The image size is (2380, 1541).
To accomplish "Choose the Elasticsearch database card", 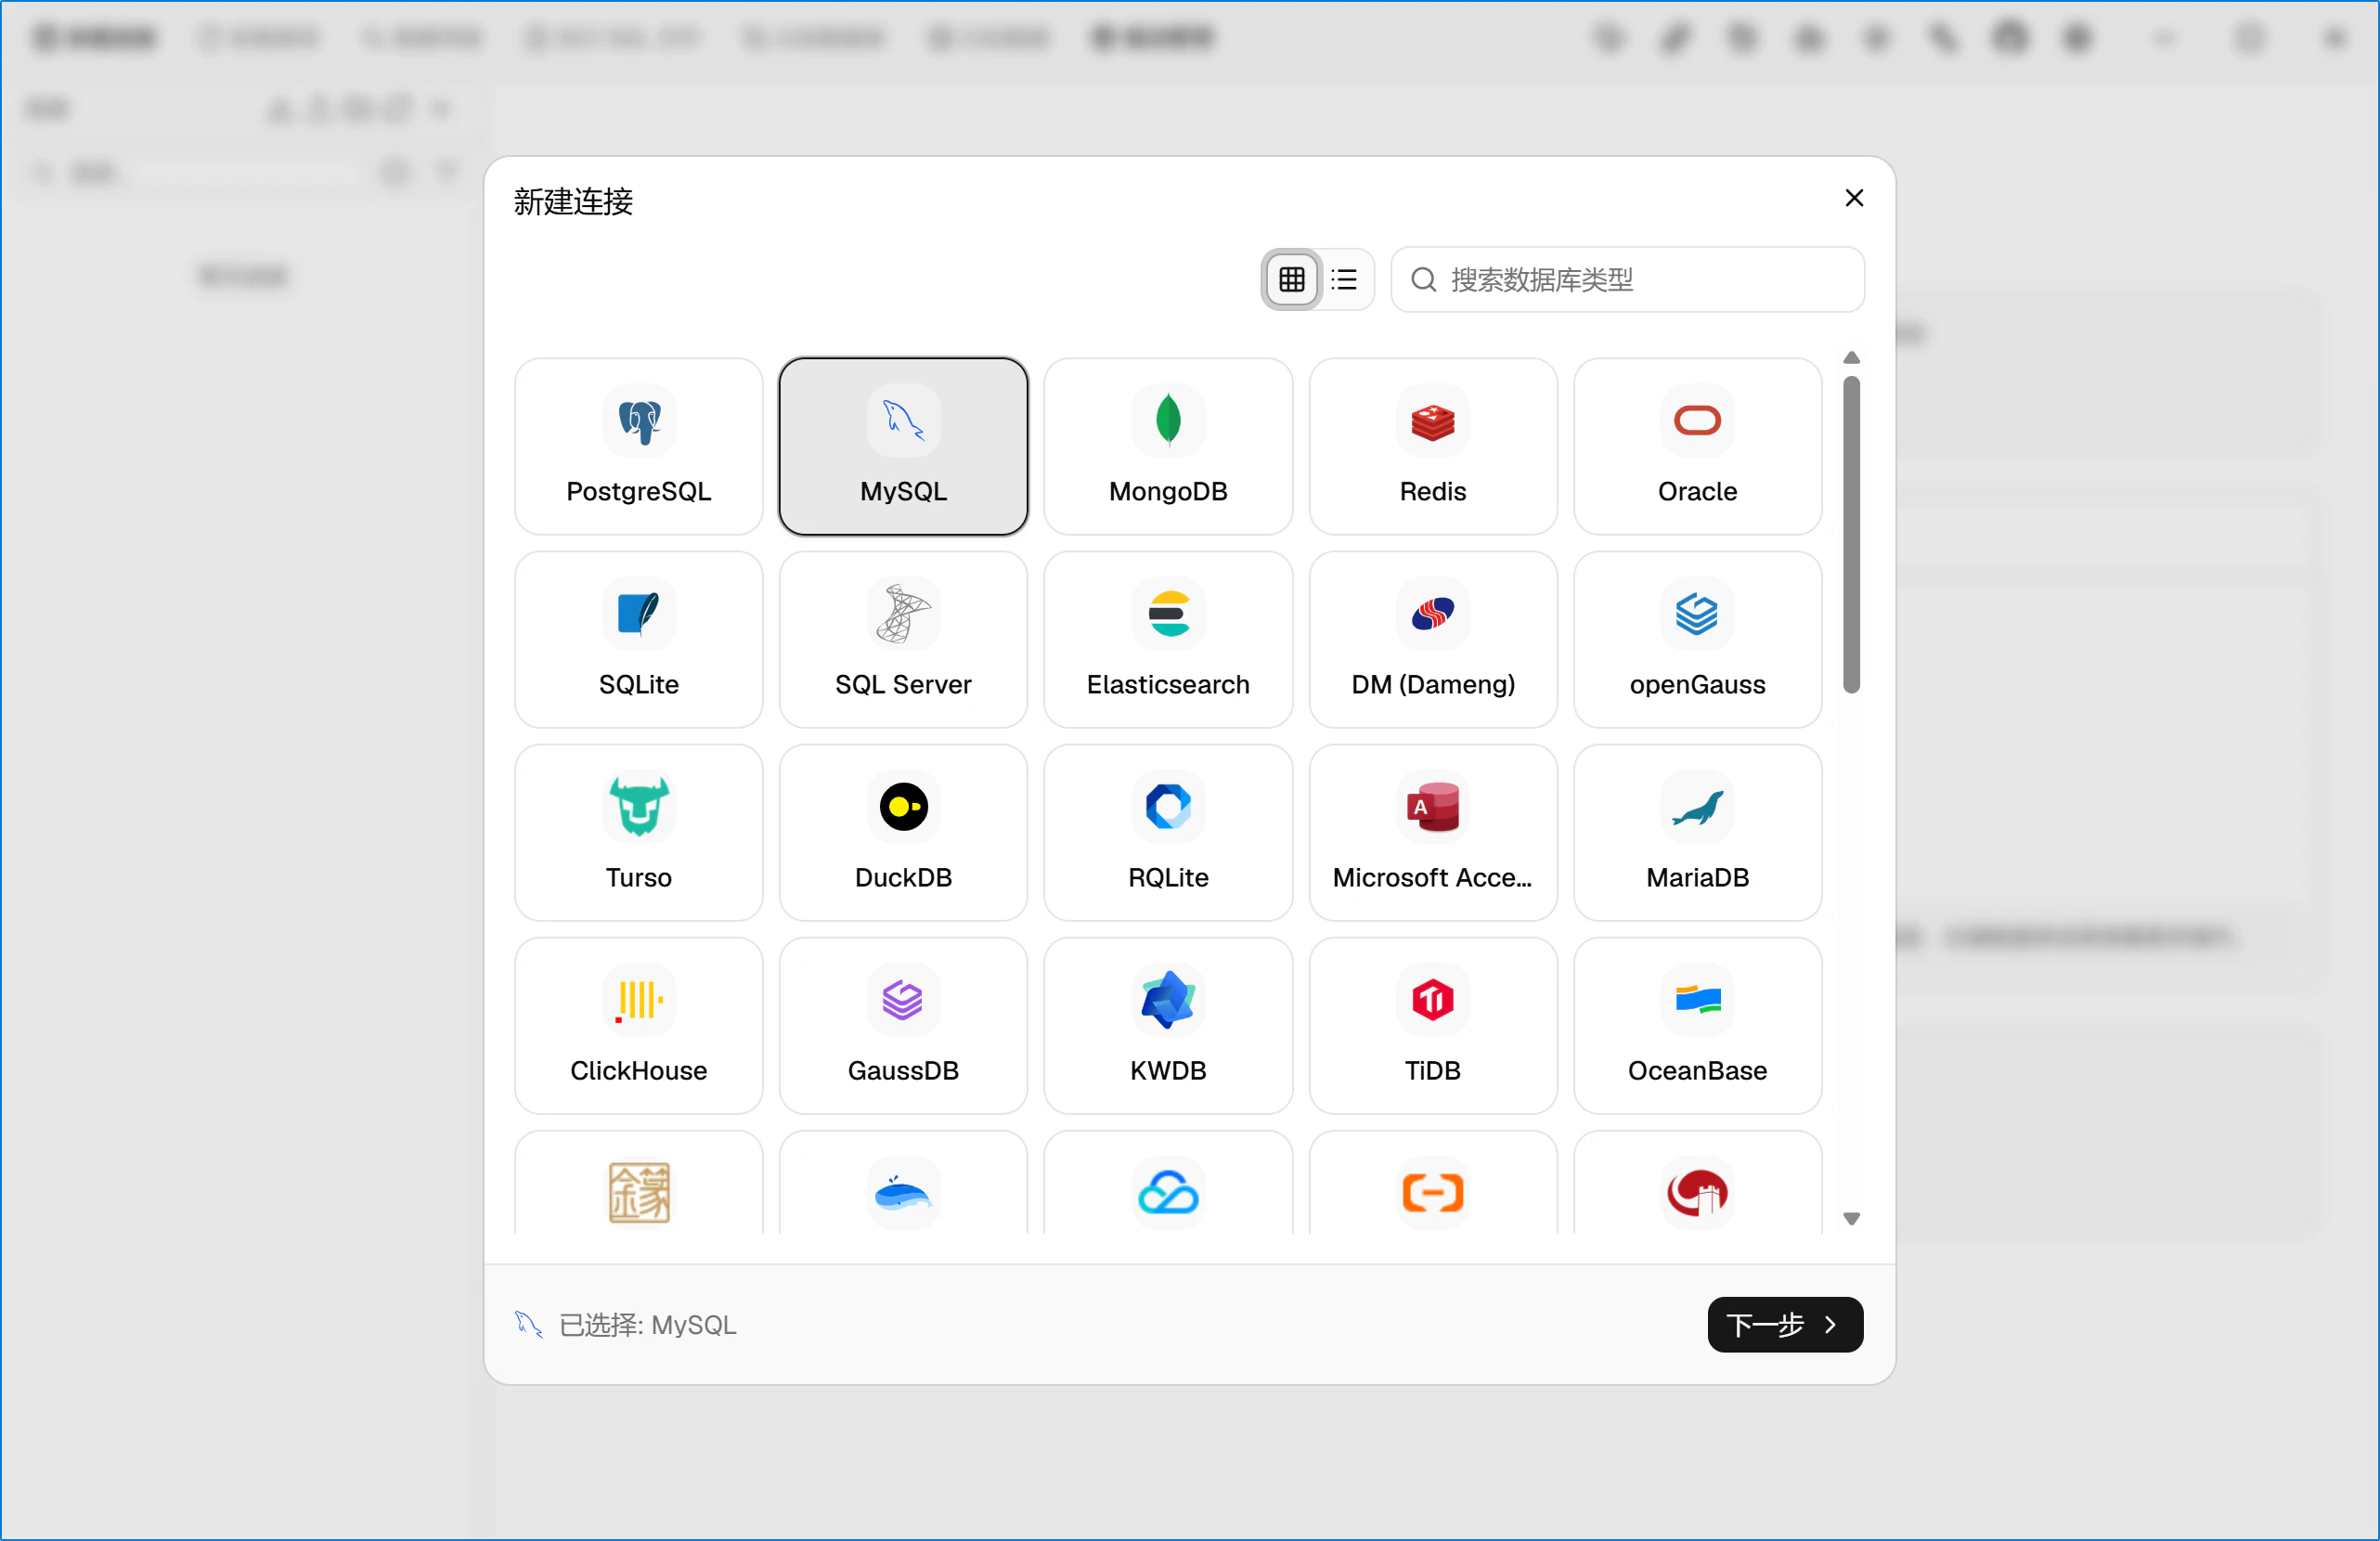I will tap(1168, 639).
